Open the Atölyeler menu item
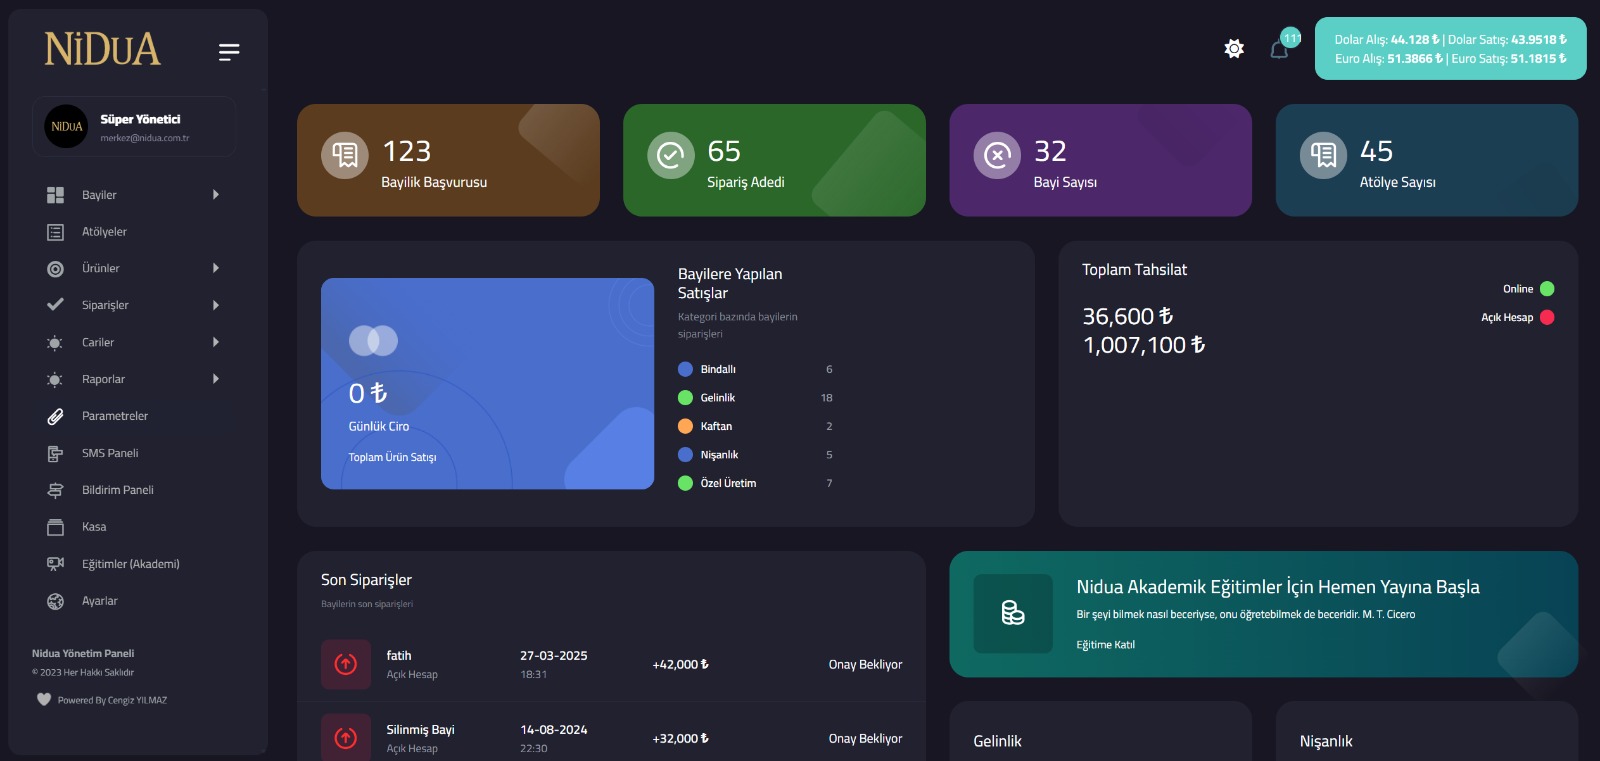Image resolution: width=1600 pixels, height=761 pixels. (104, 232)
